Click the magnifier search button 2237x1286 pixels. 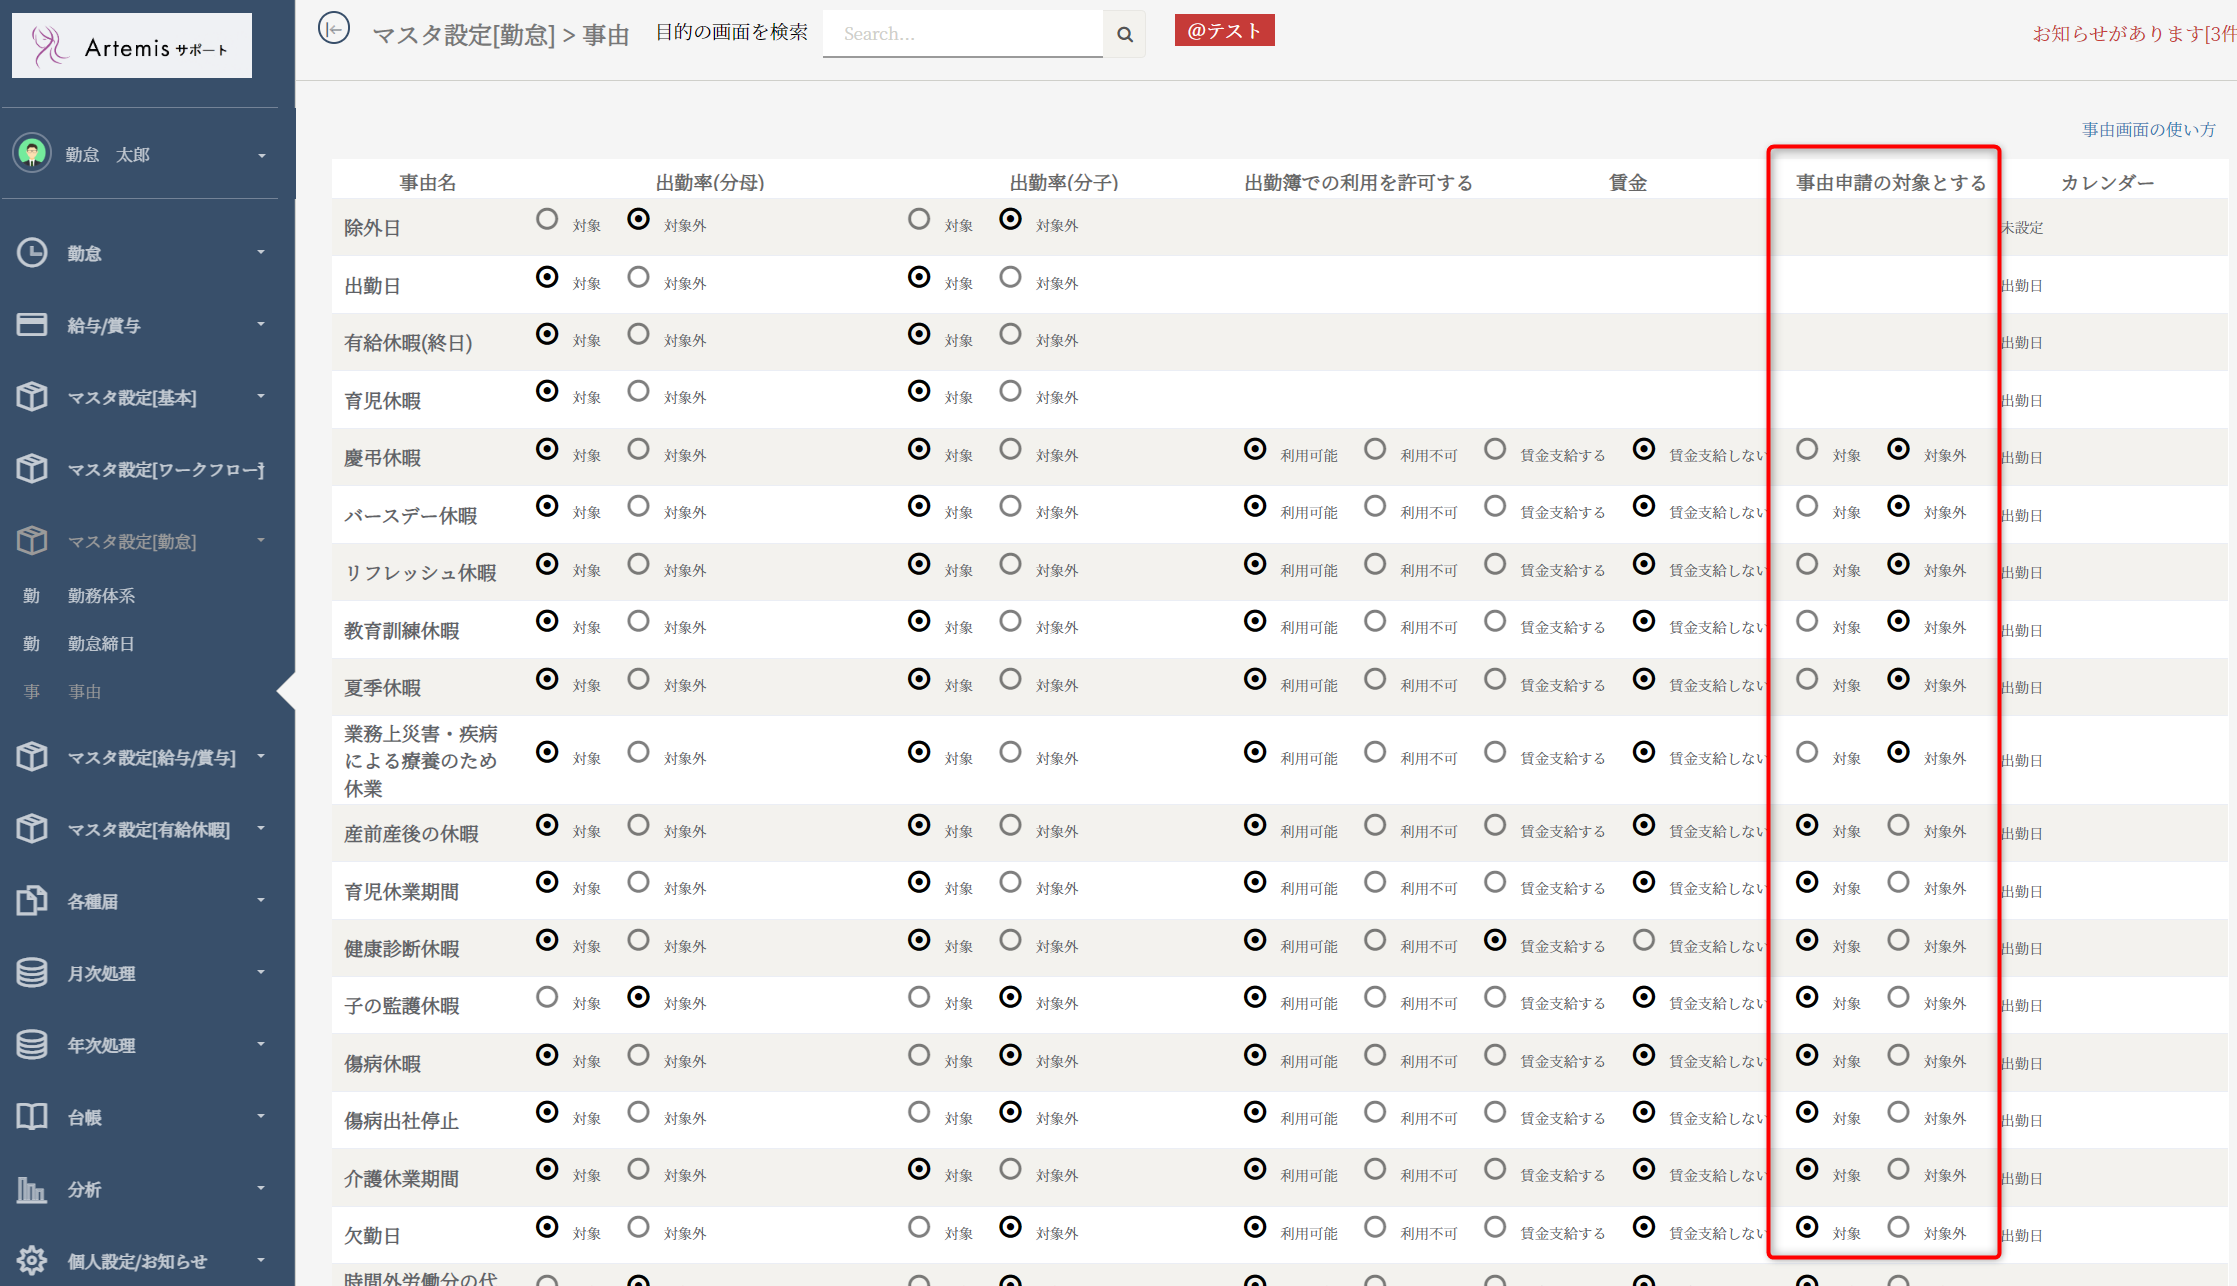1125,34
